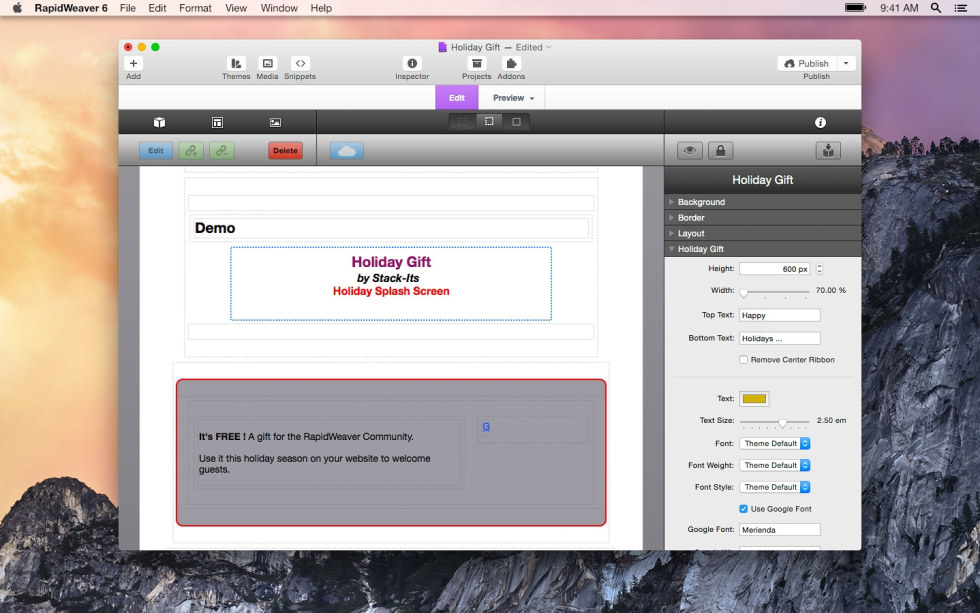Screen dimensions: 980x613
Task: Click the "It's FREE !" paragraph
Action: coord(306,437)
